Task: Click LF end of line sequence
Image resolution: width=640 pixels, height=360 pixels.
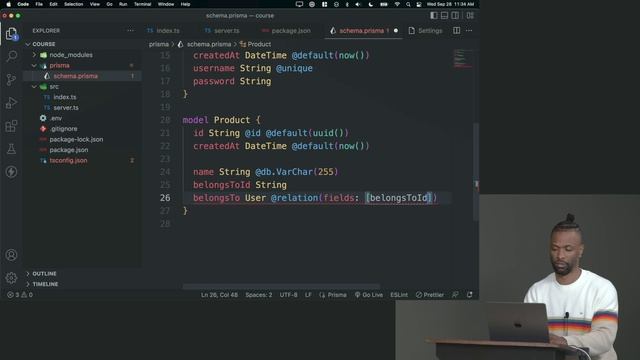Action: (308, 295)
